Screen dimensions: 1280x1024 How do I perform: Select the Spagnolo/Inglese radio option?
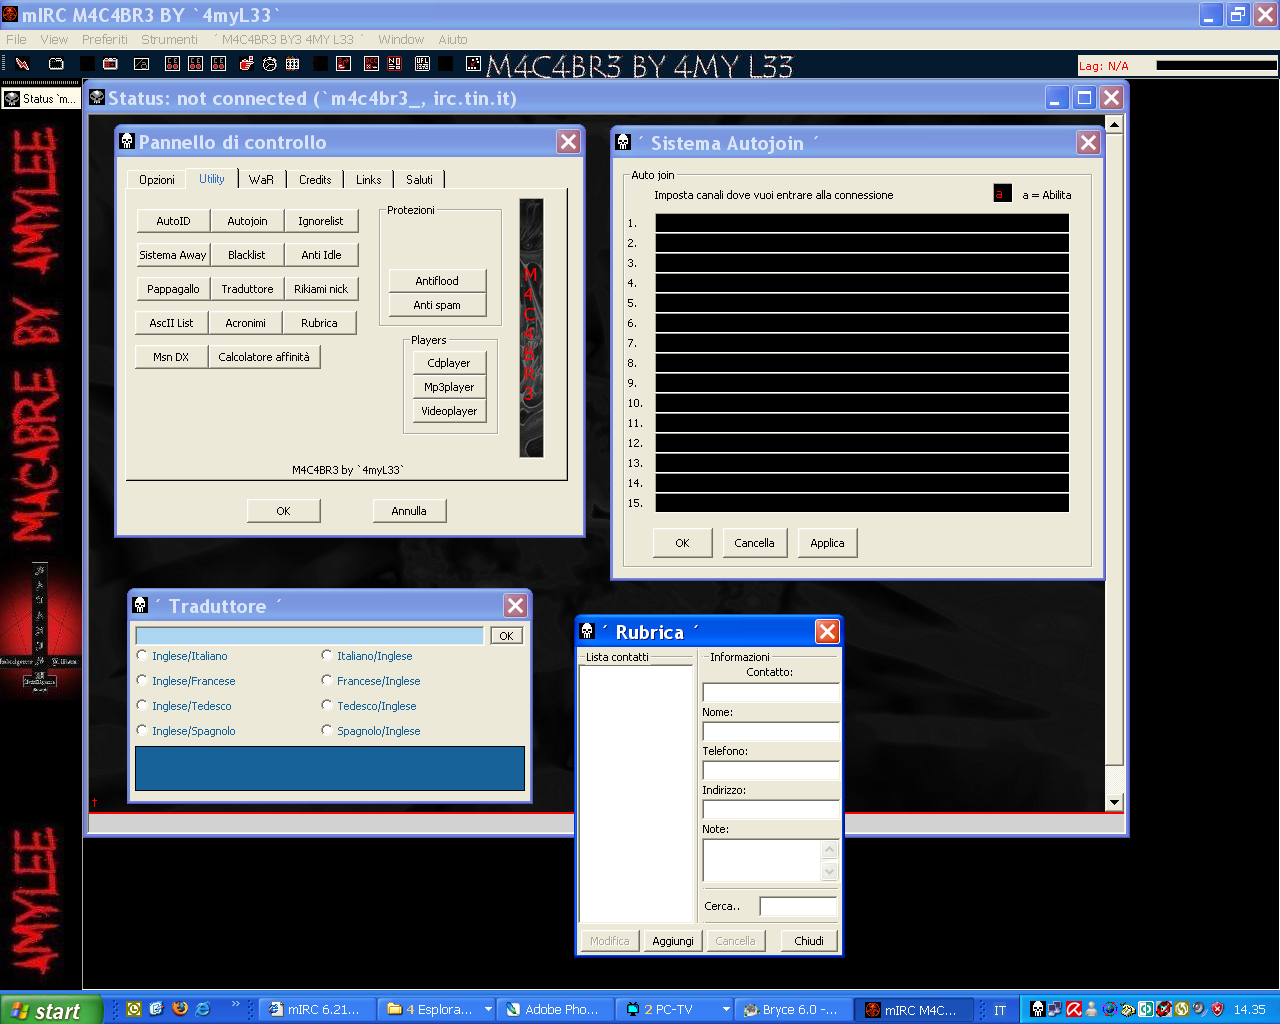click(327, 731)
